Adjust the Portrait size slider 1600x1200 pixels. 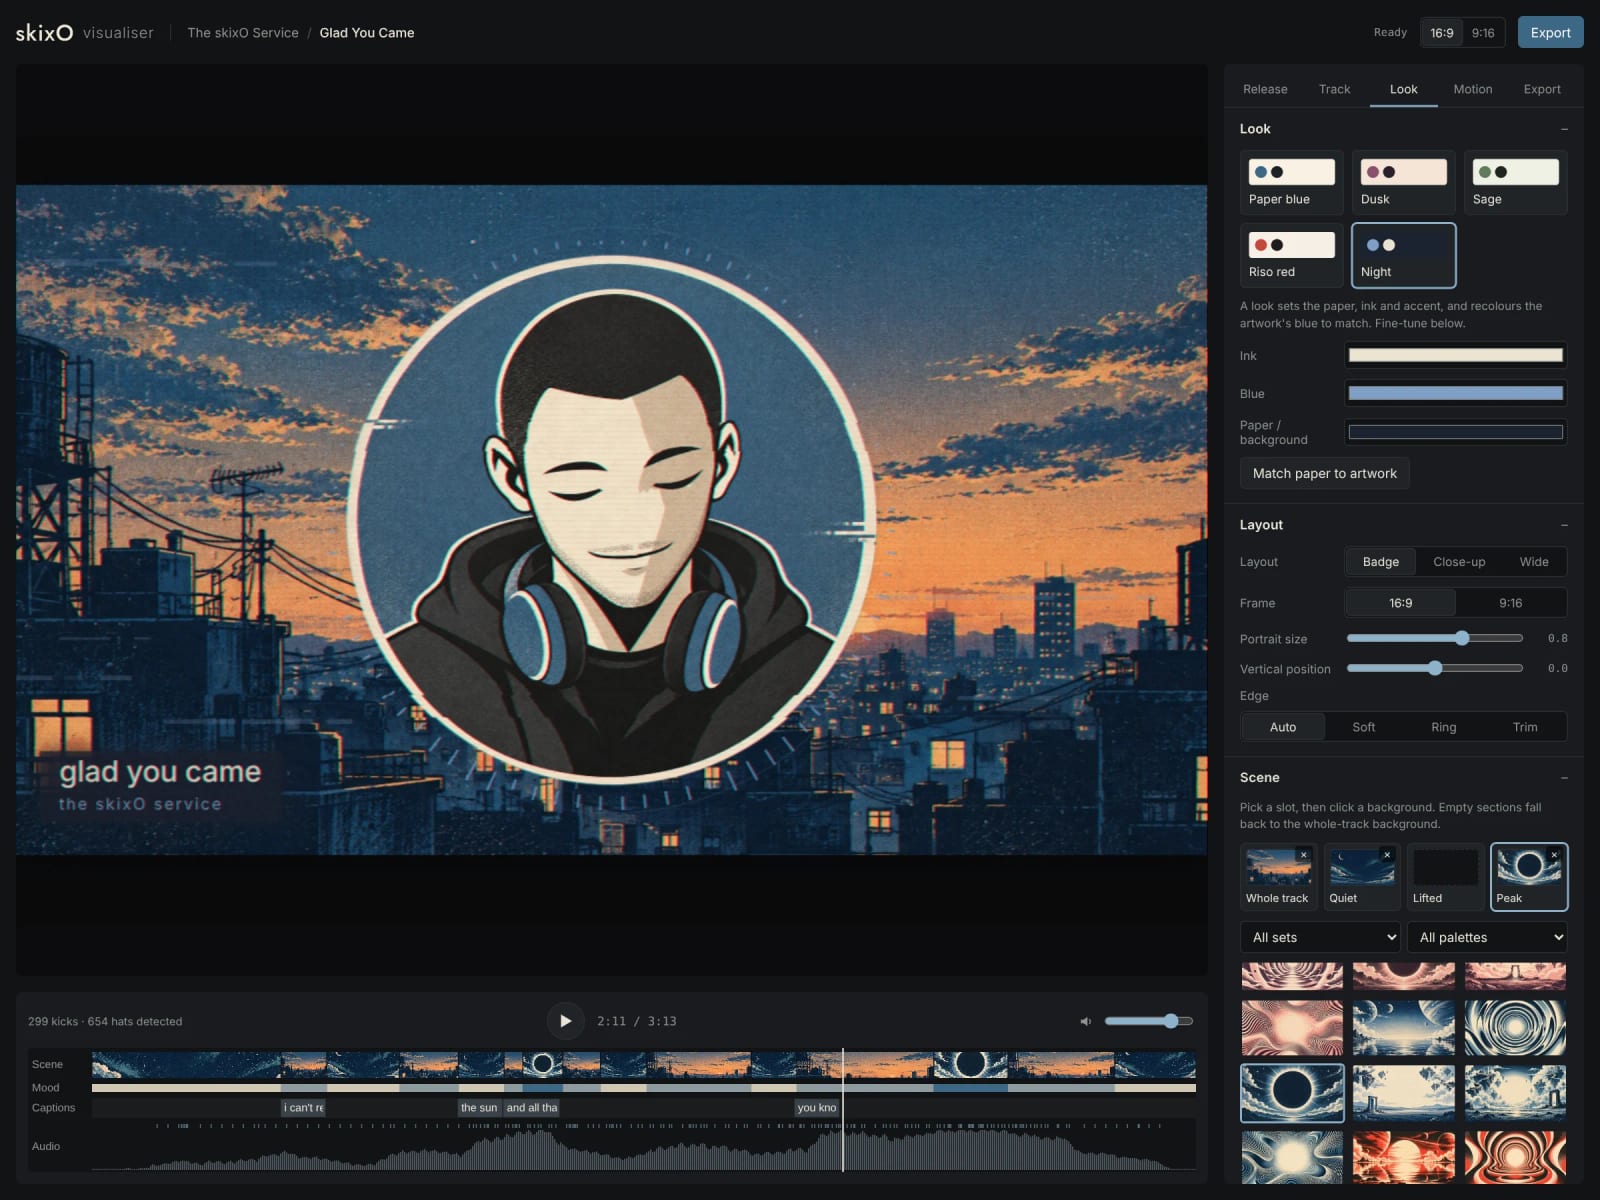1434,638
